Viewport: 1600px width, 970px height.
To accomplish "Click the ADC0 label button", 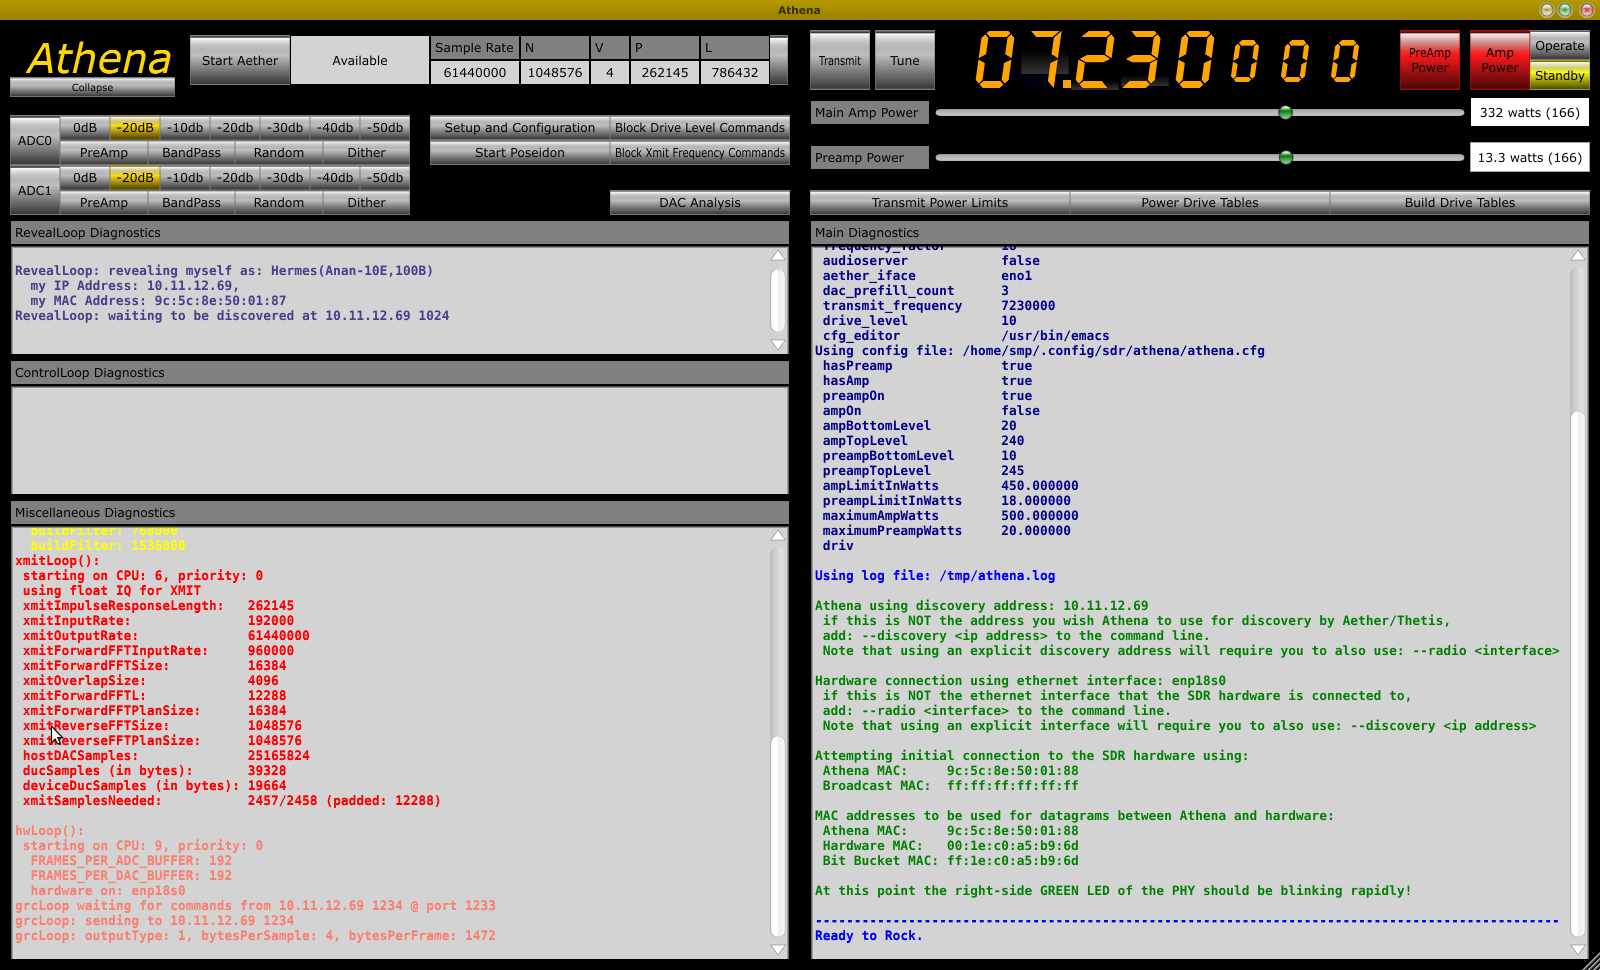I will tap(35, 141).
